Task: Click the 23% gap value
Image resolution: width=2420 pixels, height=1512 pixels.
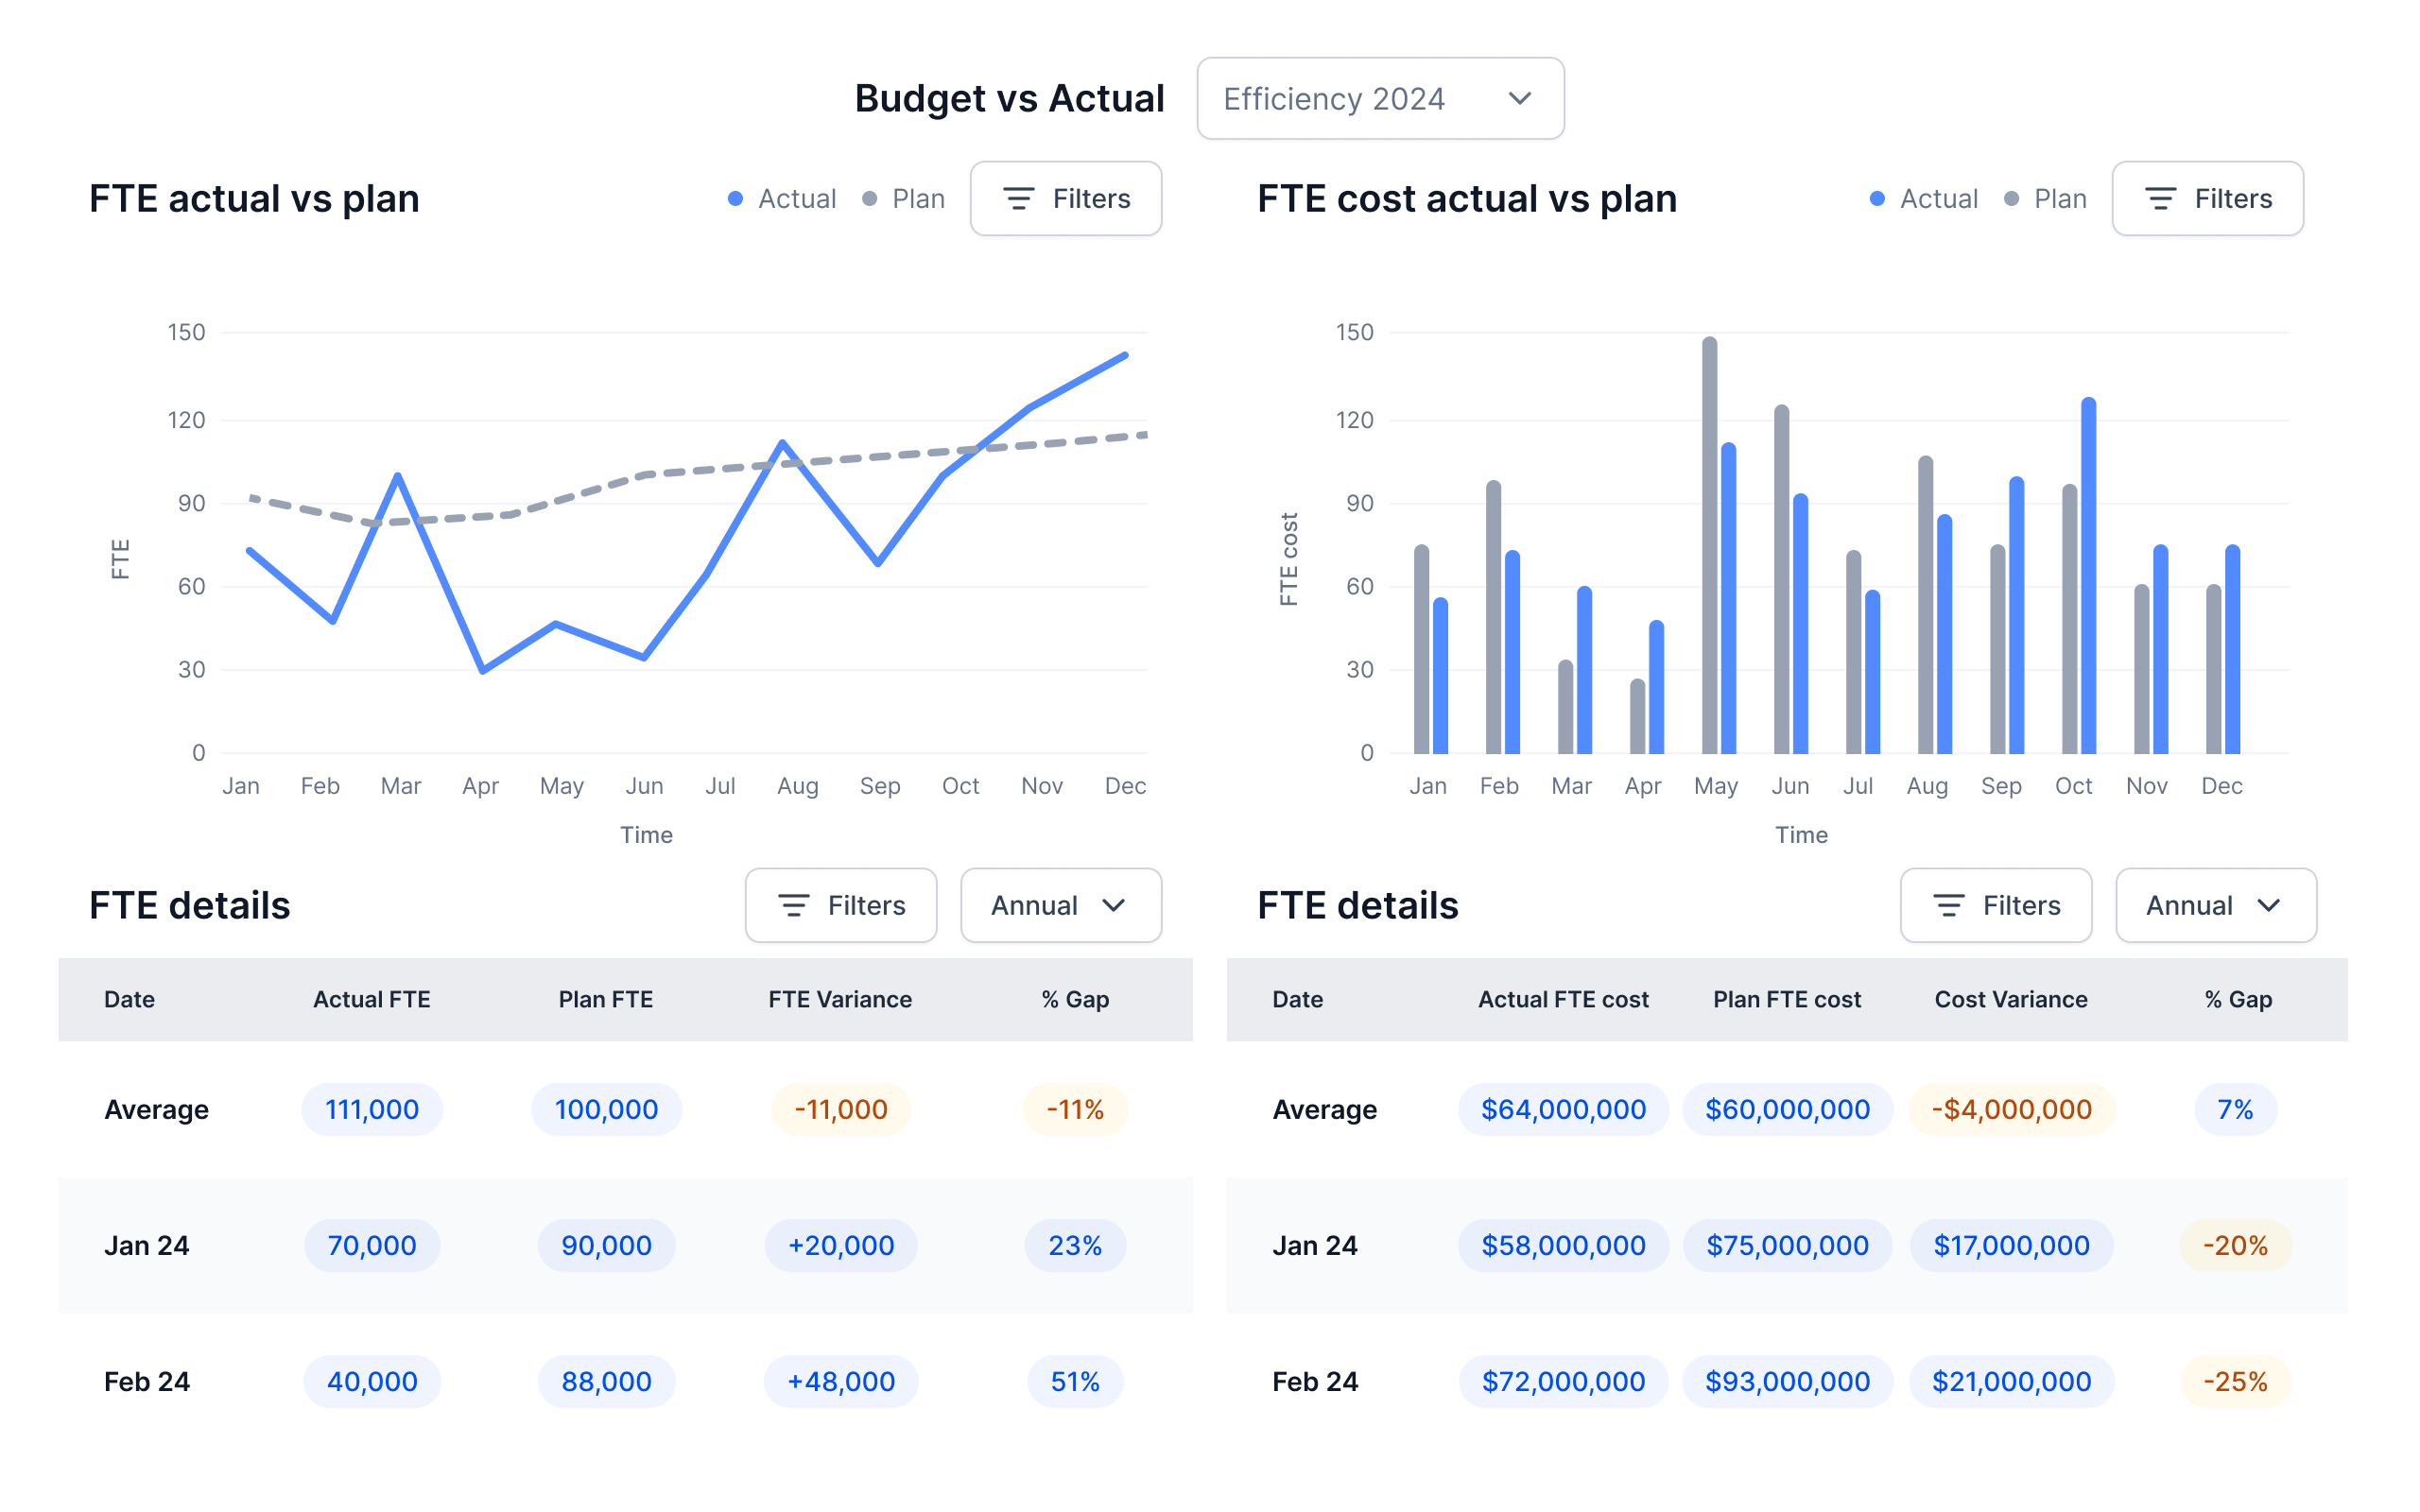Action: [x=1075, y=1245]
